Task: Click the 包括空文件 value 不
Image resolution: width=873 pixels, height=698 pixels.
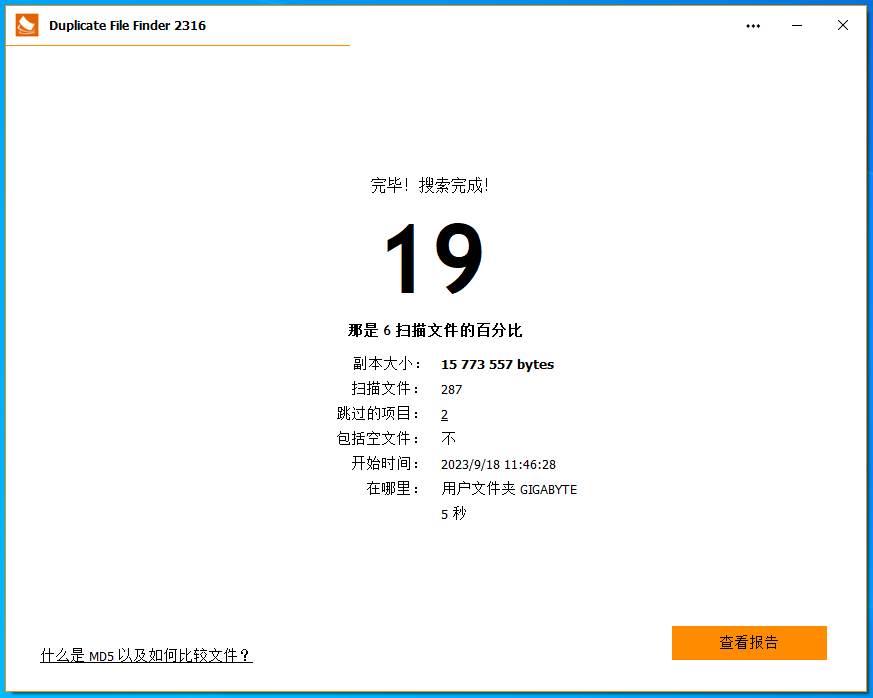Action: 448,439
